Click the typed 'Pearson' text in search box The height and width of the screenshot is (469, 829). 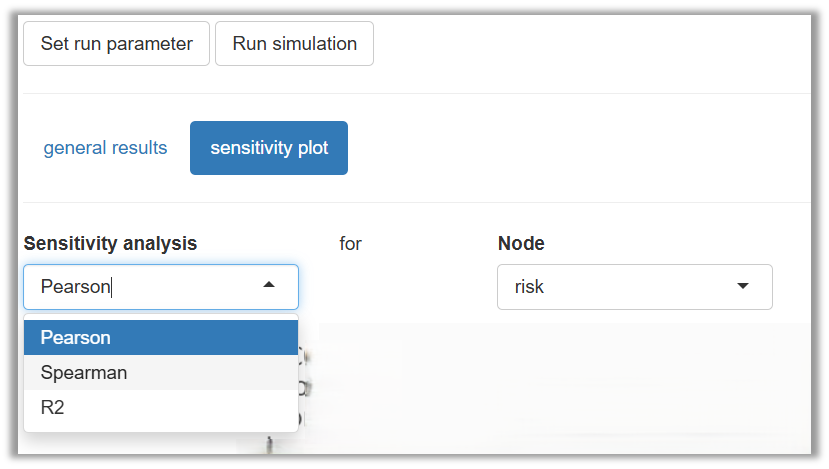[75, 287]
